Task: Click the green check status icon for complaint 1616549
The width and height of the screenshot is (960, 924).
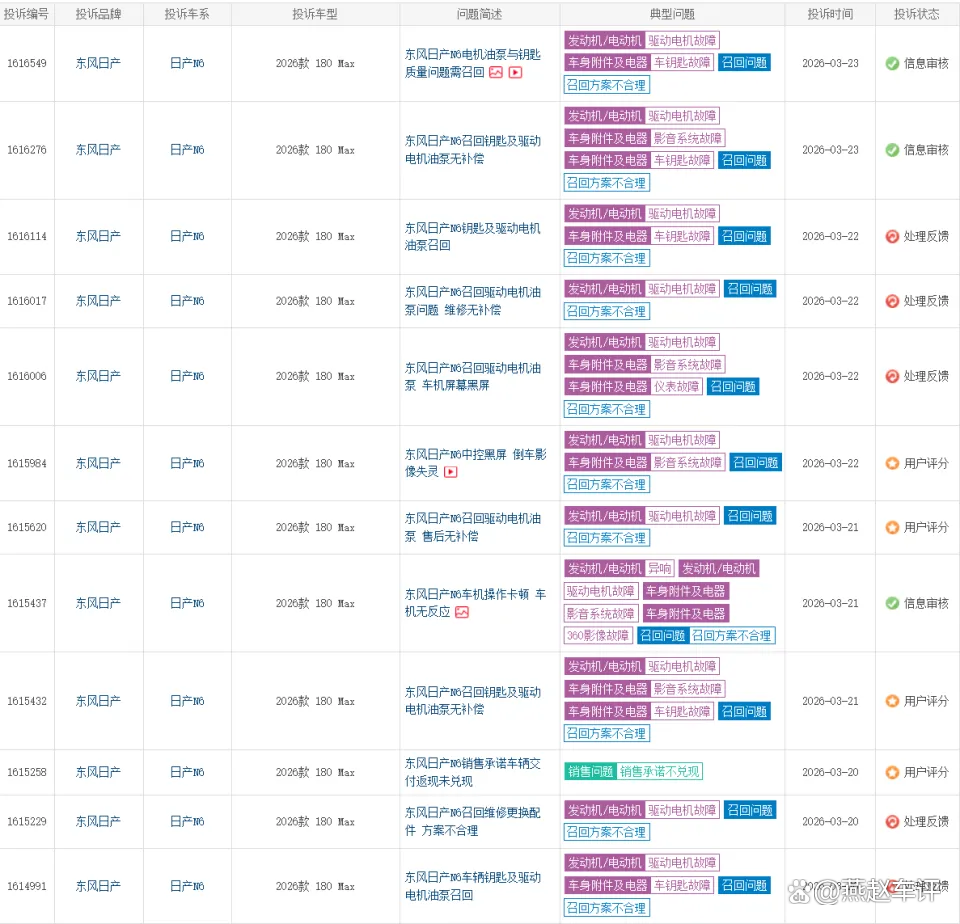Action: (892, 63)
